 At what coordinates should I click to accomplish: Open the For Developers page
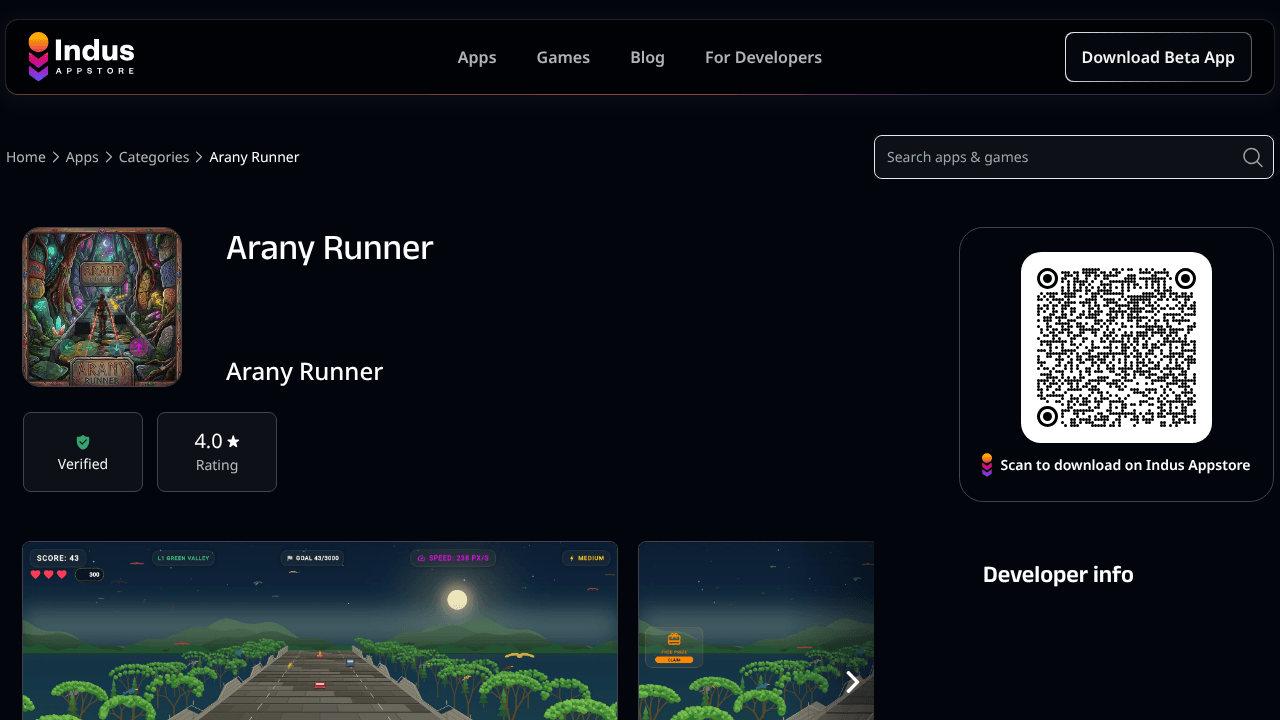point(763,57)
